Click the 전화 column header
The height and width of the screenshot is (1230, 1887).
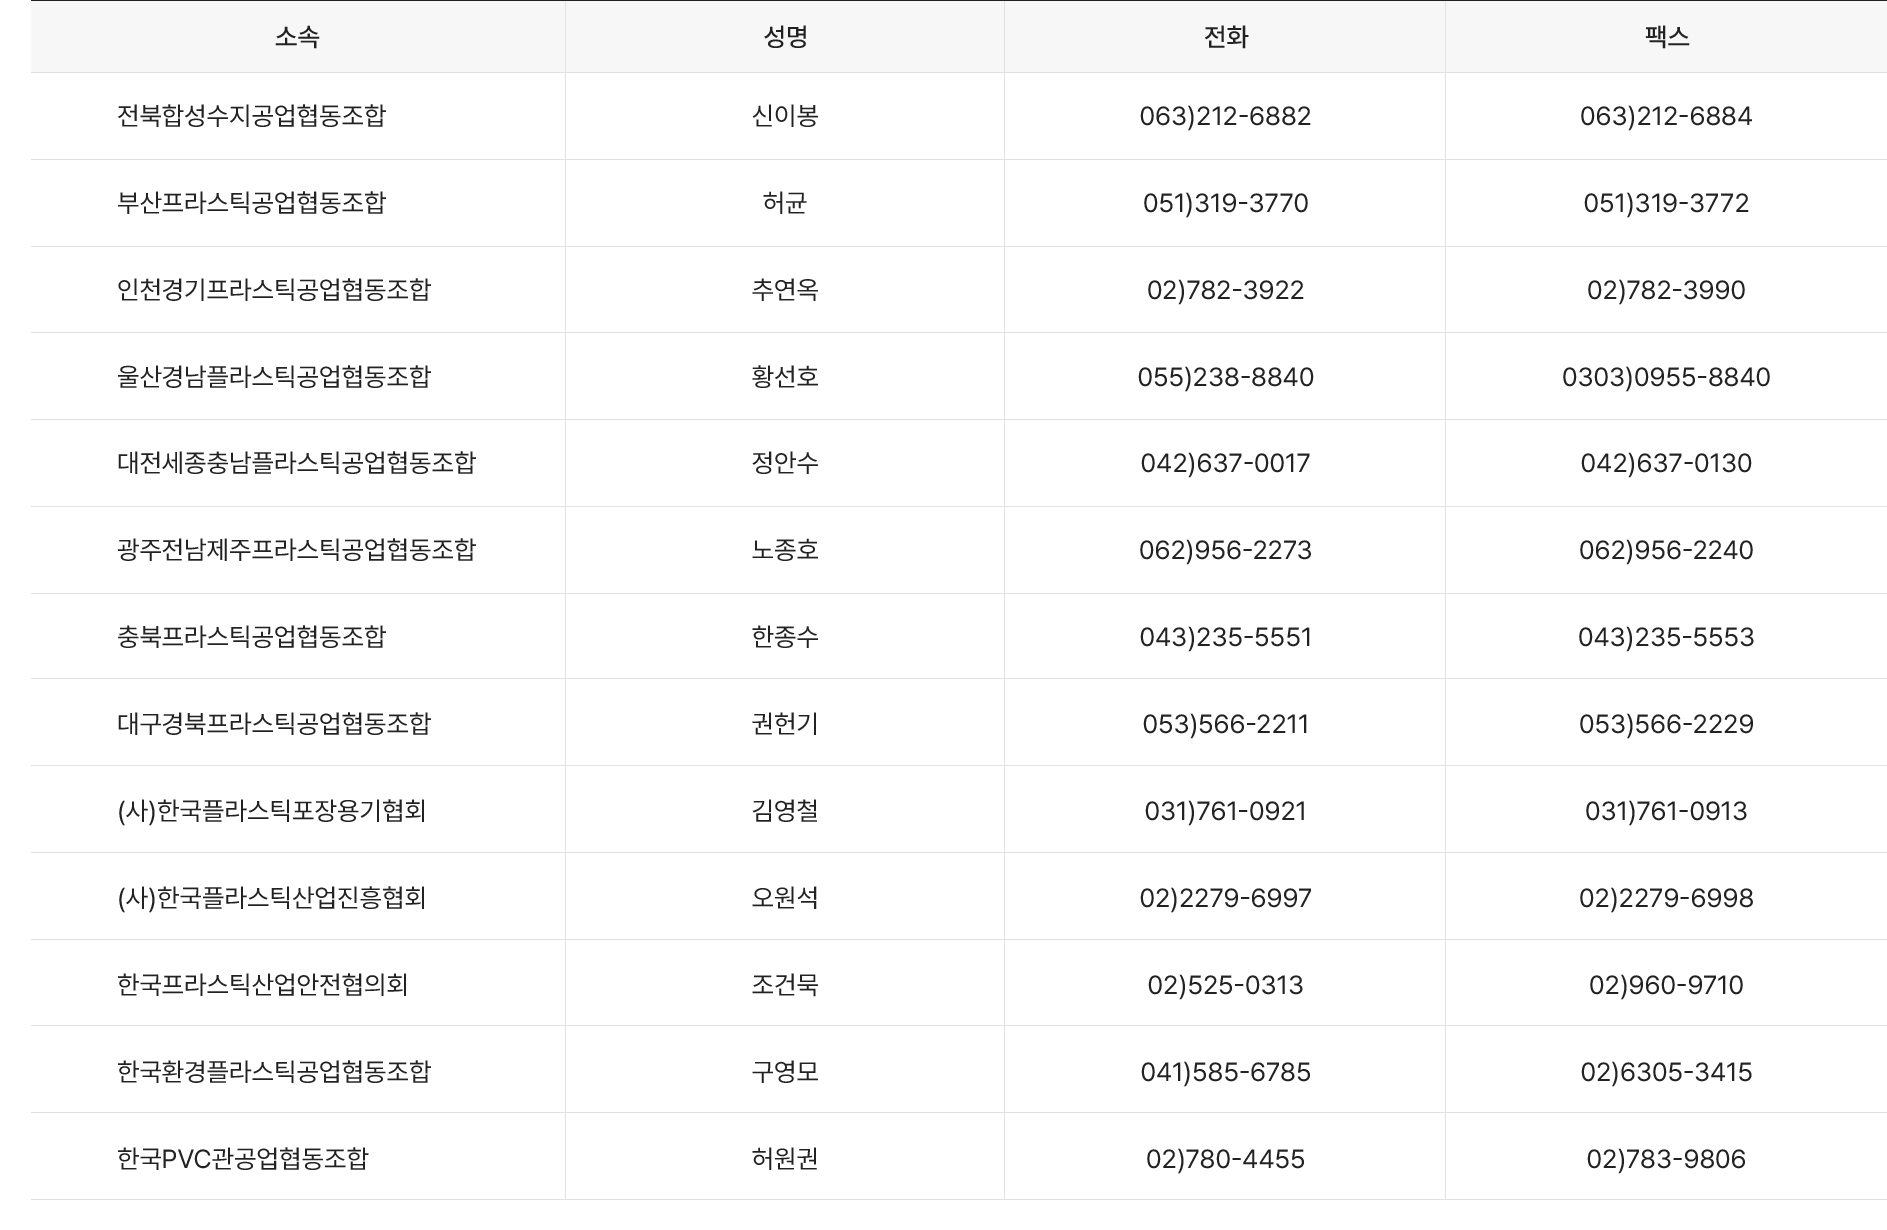tap(1225, 37)
